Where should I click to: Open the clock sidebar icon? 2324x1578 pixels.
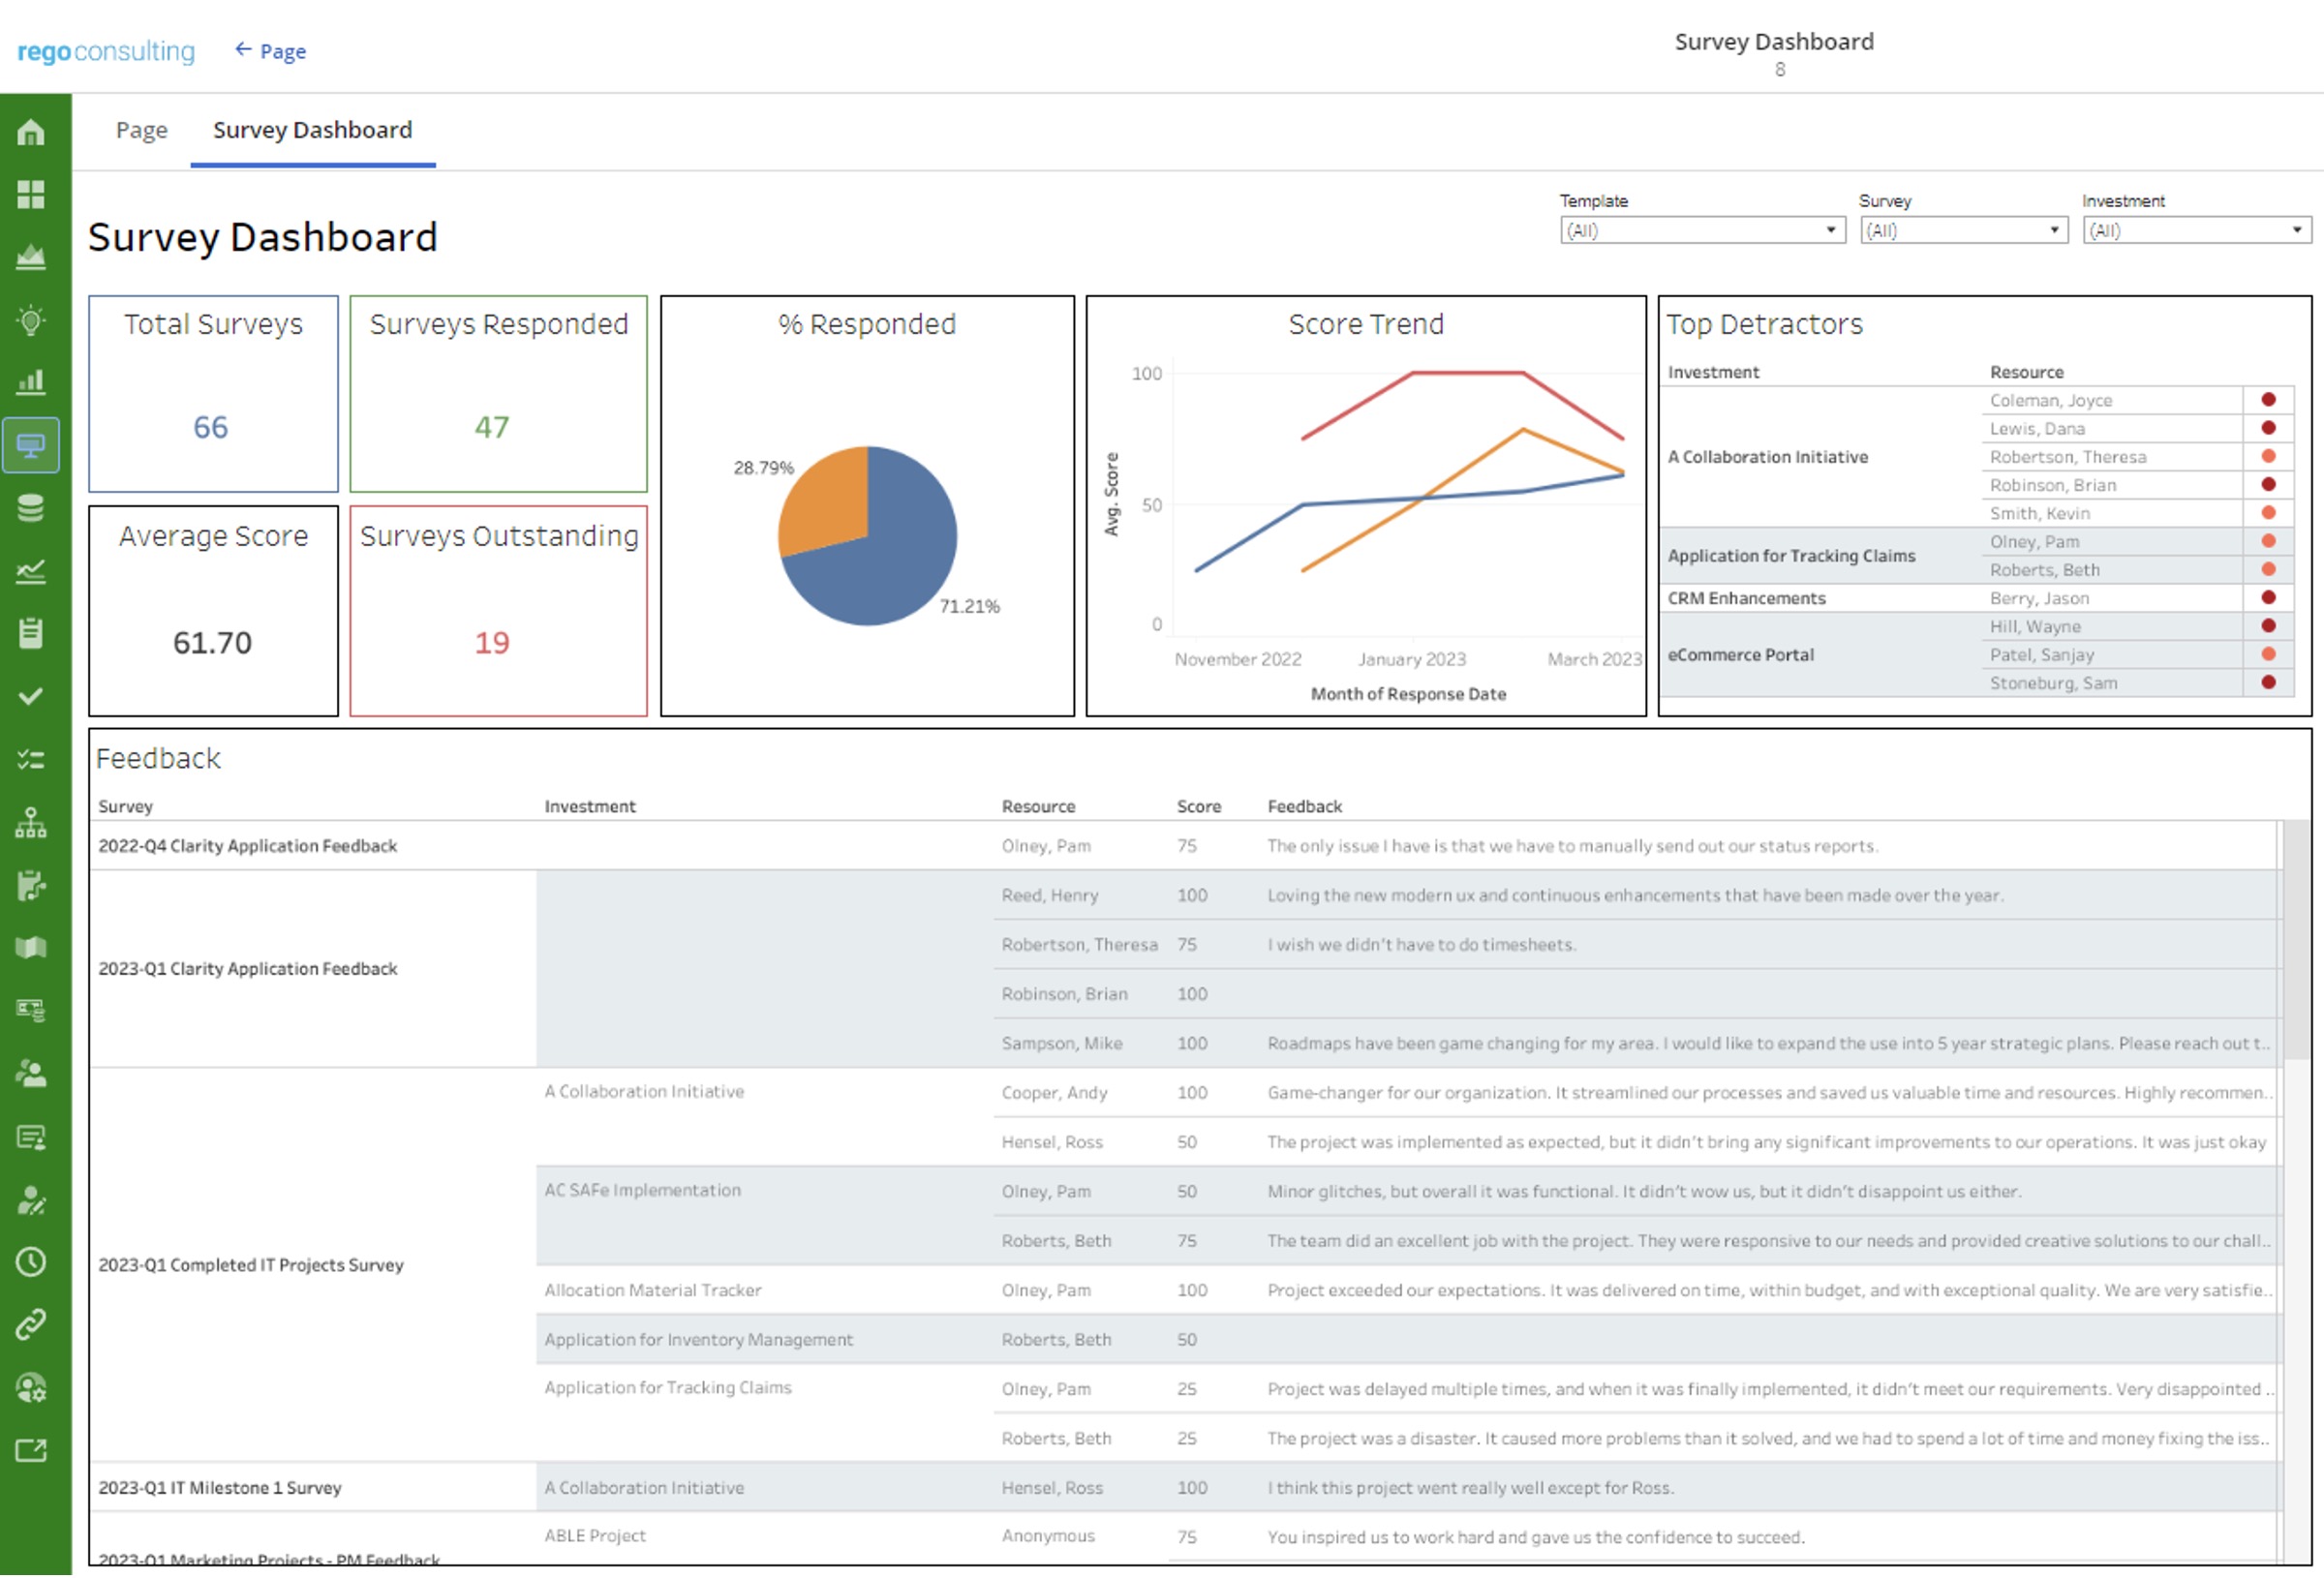31,1264
